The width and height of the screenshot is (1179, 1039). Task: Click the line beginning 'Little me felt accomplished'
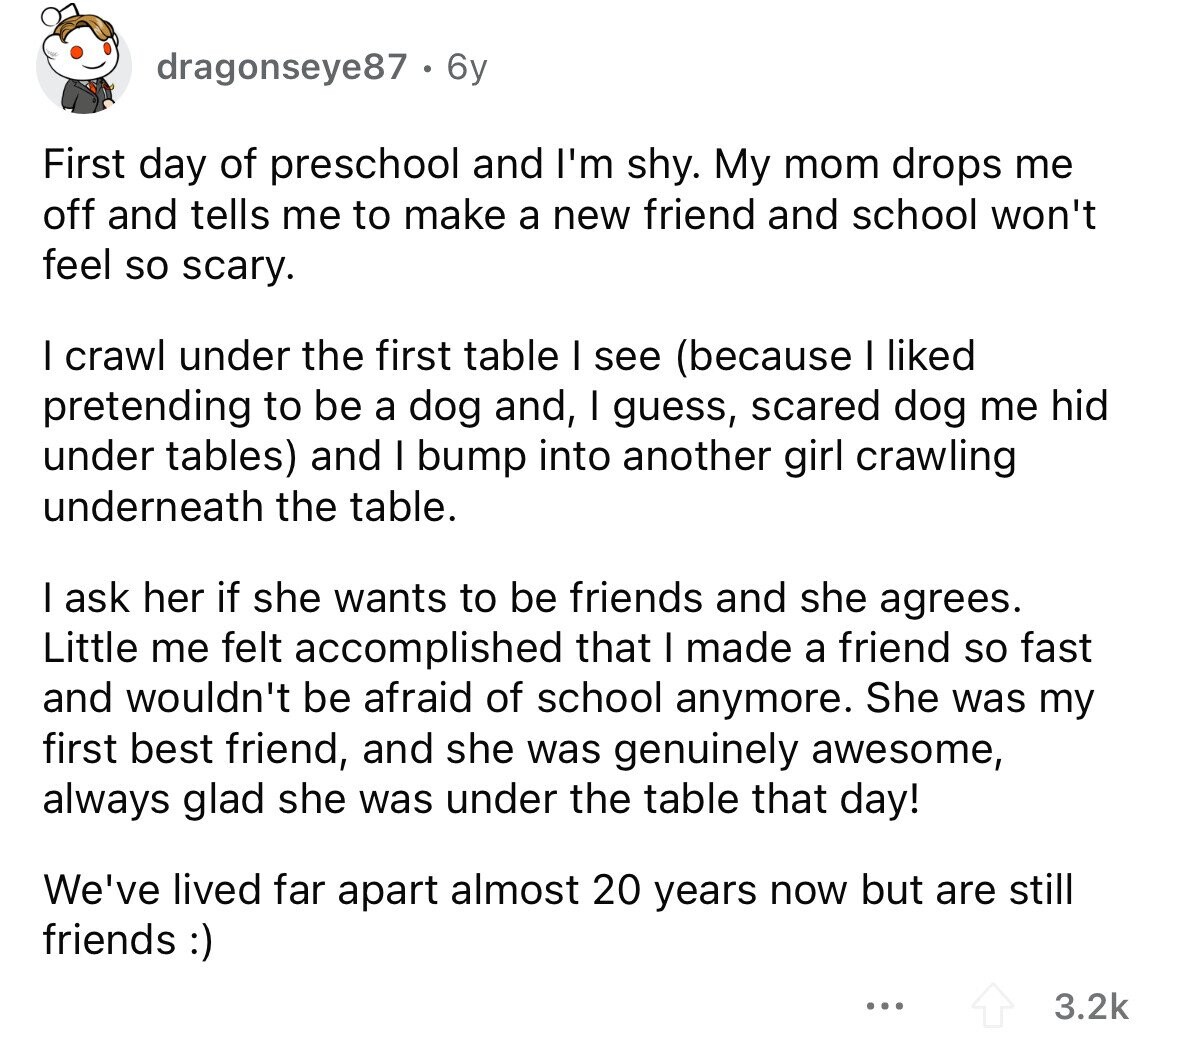567,648
